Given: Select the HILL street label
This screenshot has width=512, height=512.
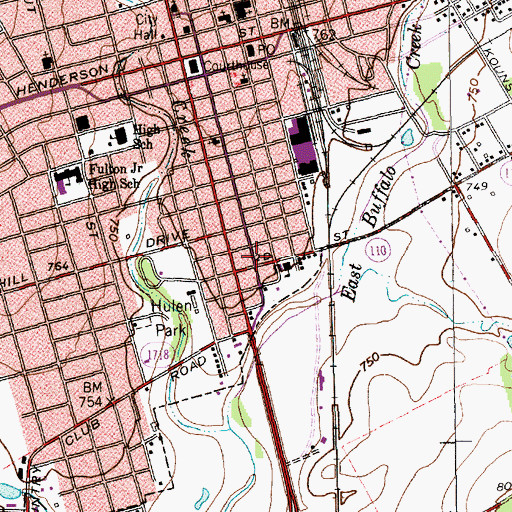Looking at the screenshot, I should coord(14,279).
